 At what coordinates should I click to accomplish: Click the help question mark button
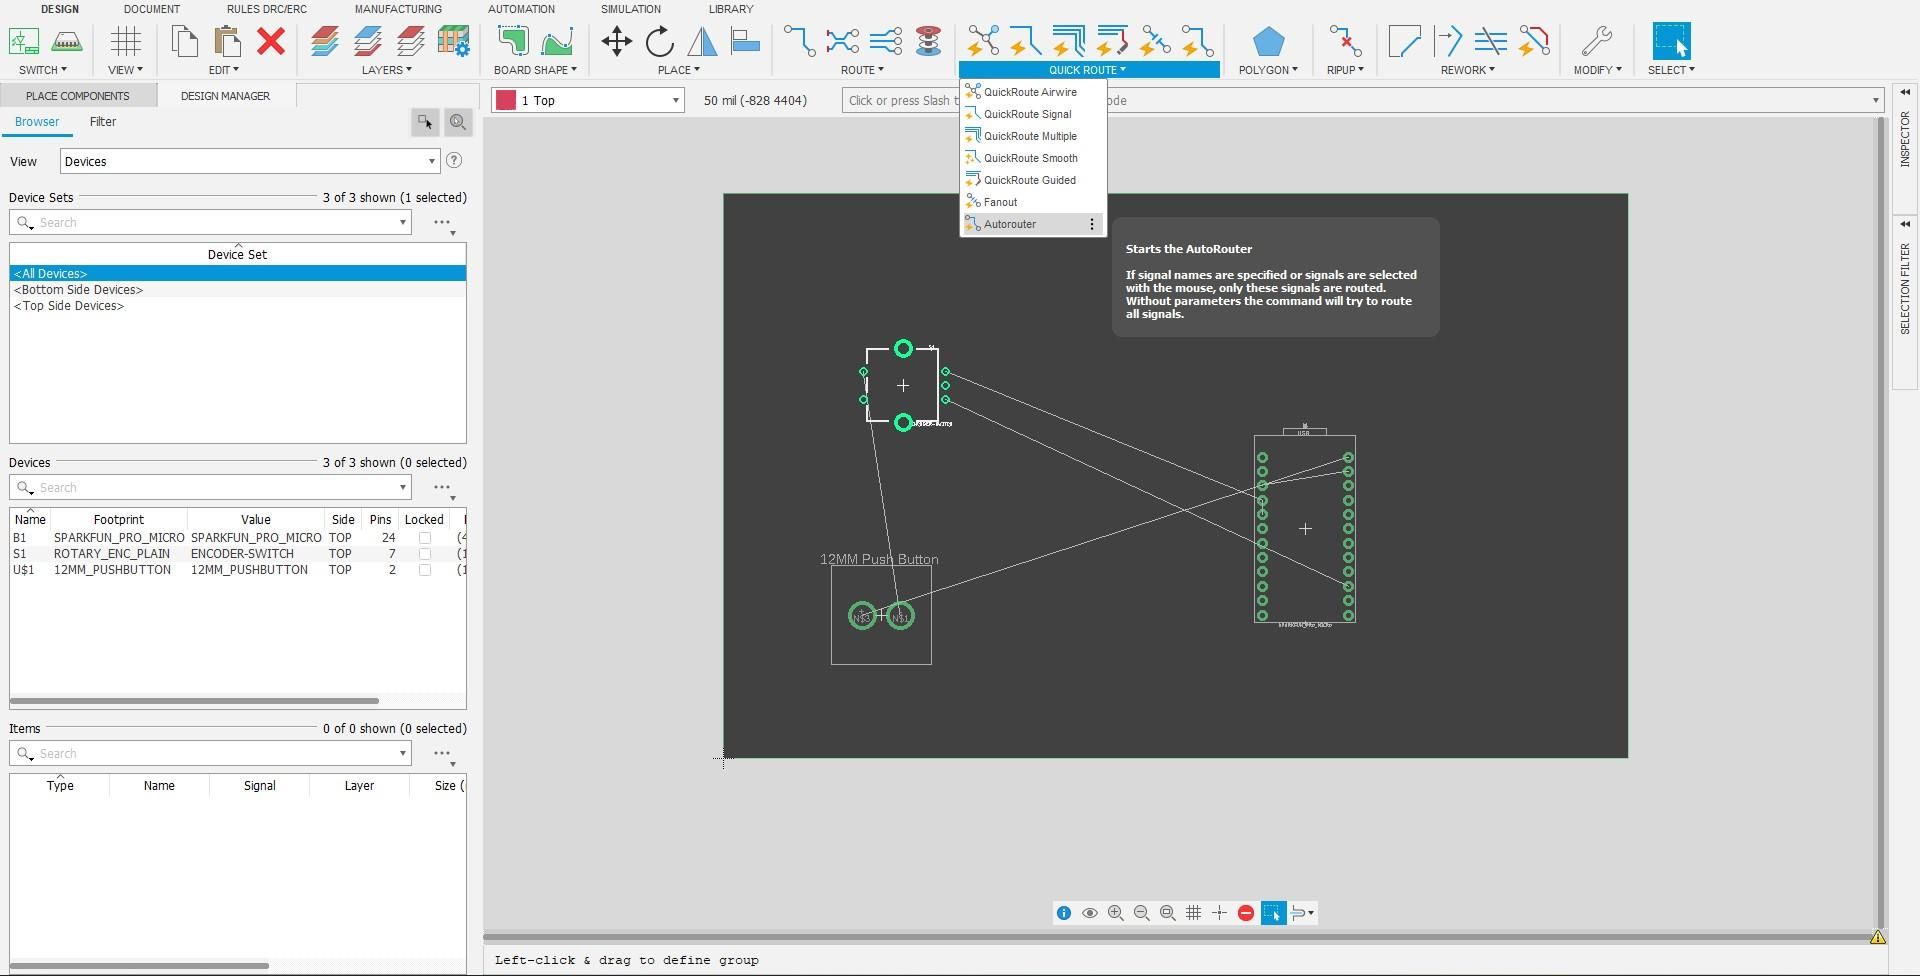455,159
